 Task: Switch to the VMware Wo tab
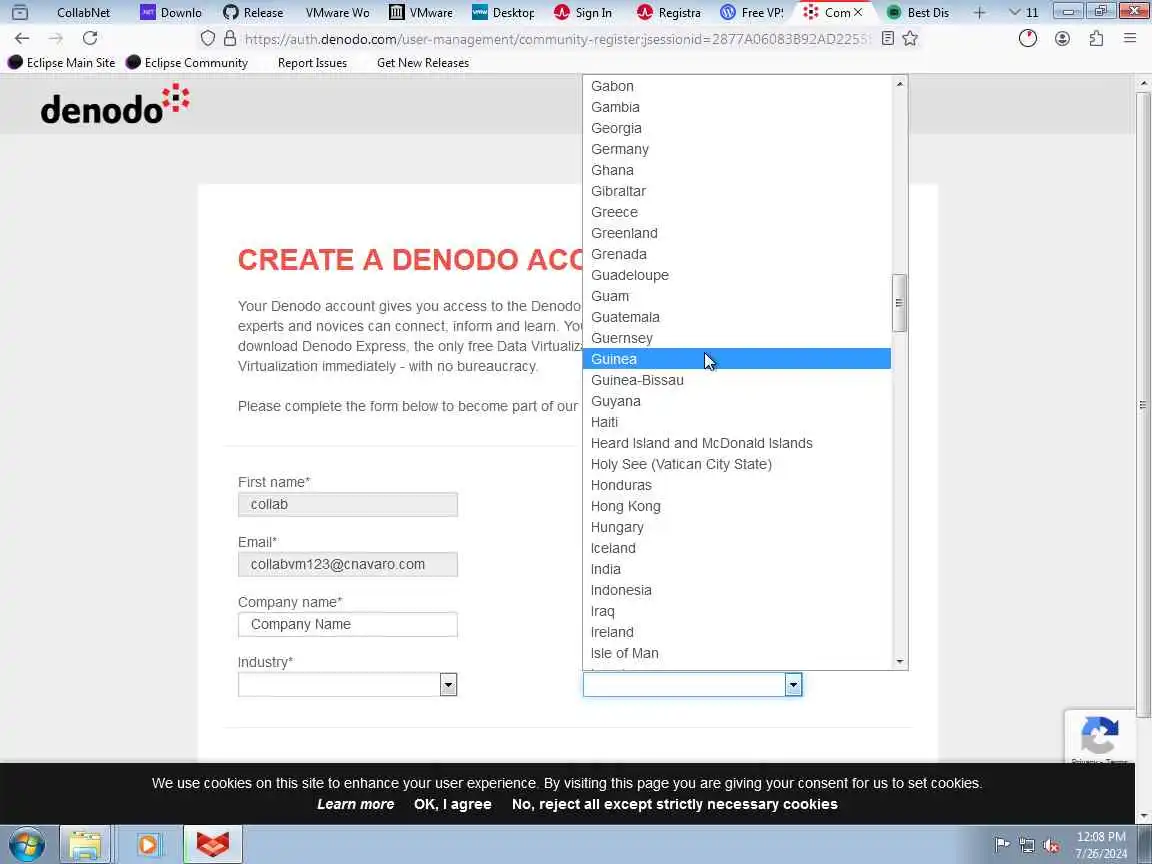[x=337, y=12]
